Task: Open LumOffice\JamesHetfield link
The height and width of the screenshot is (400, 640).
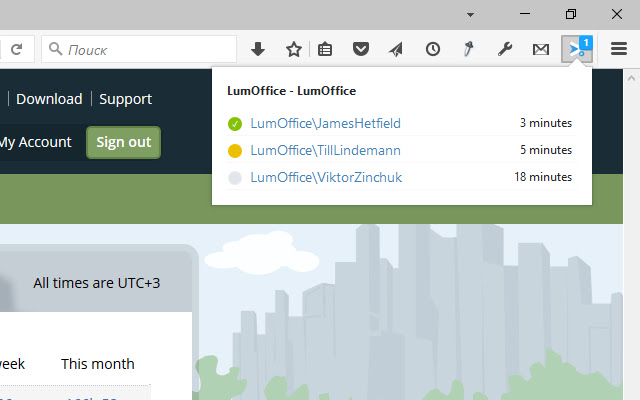Action: (x=325, y=123)
